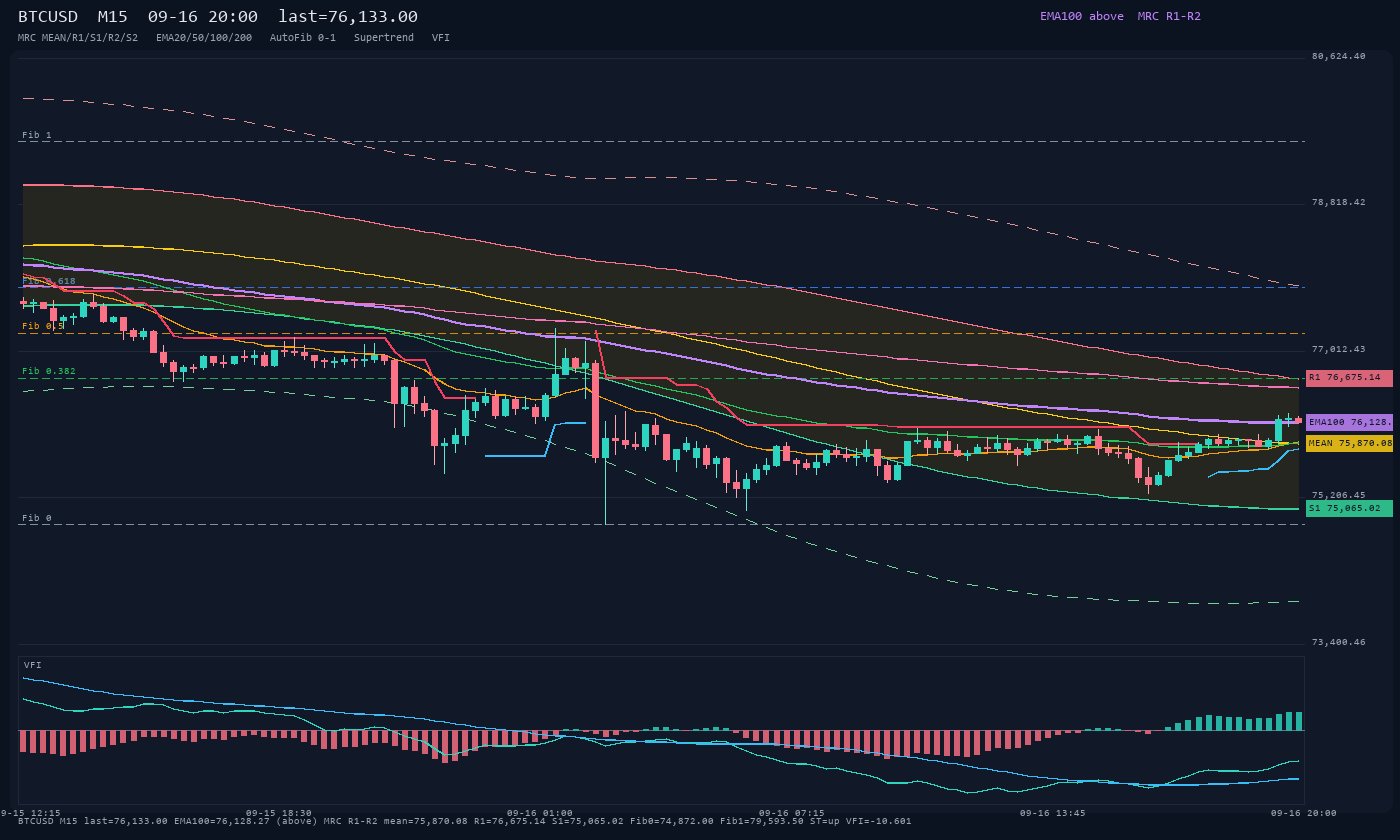Screen dimensions: 1400x840
Task: Select Fib1=79,593.50 in the bottom status line
Action: click(x=762, y=821)
